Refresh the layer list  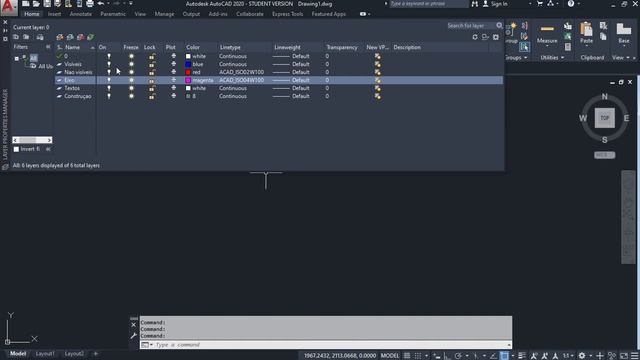pos(475,37)
